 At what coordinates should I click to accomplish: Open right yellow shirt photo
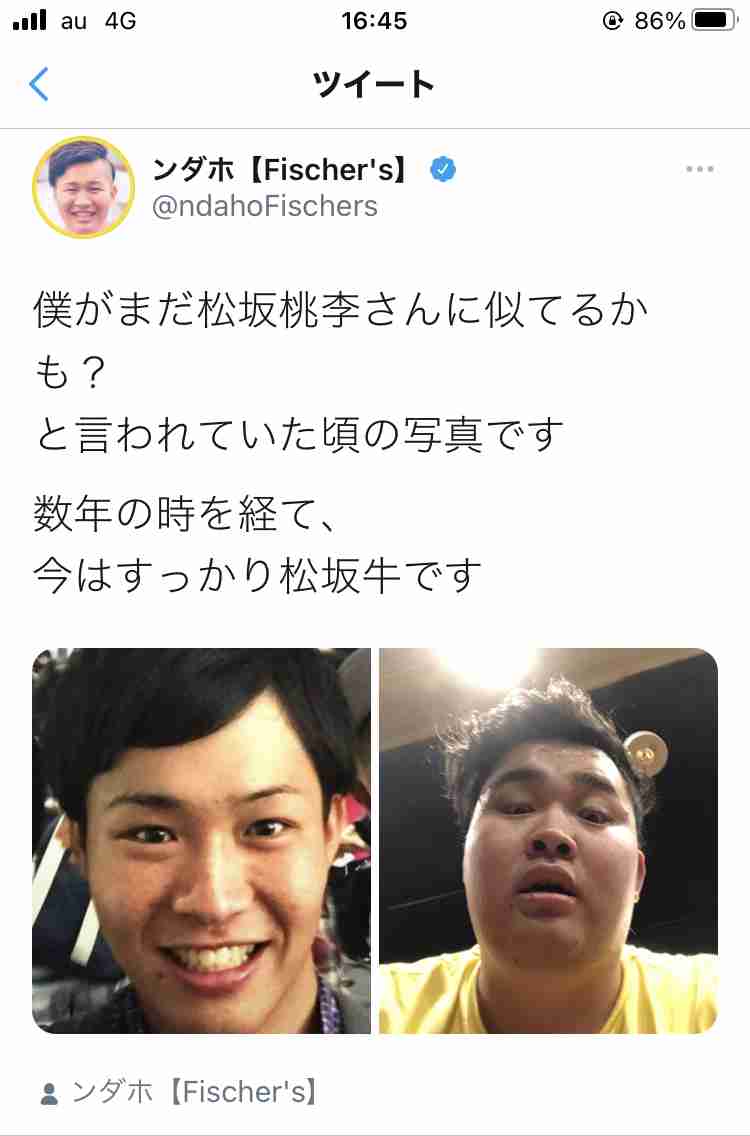pyautogui.click(x=549, y=840)
